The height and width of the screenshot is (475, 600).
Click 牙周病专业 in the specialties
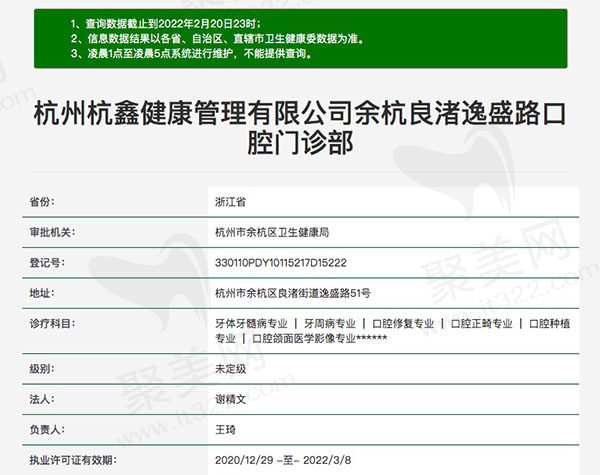tap(330, 324)
